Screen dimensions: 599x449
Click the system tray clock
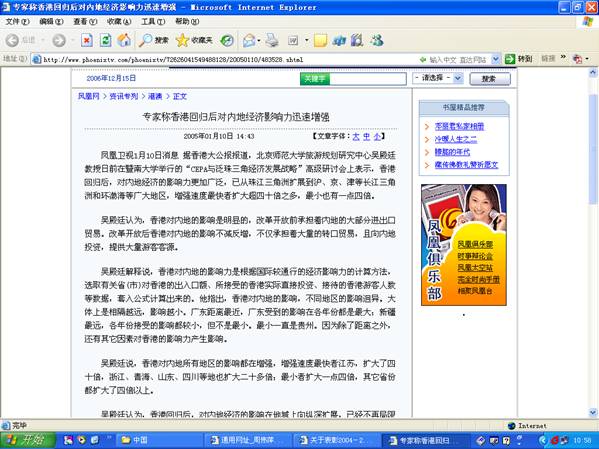coord(582,441)
